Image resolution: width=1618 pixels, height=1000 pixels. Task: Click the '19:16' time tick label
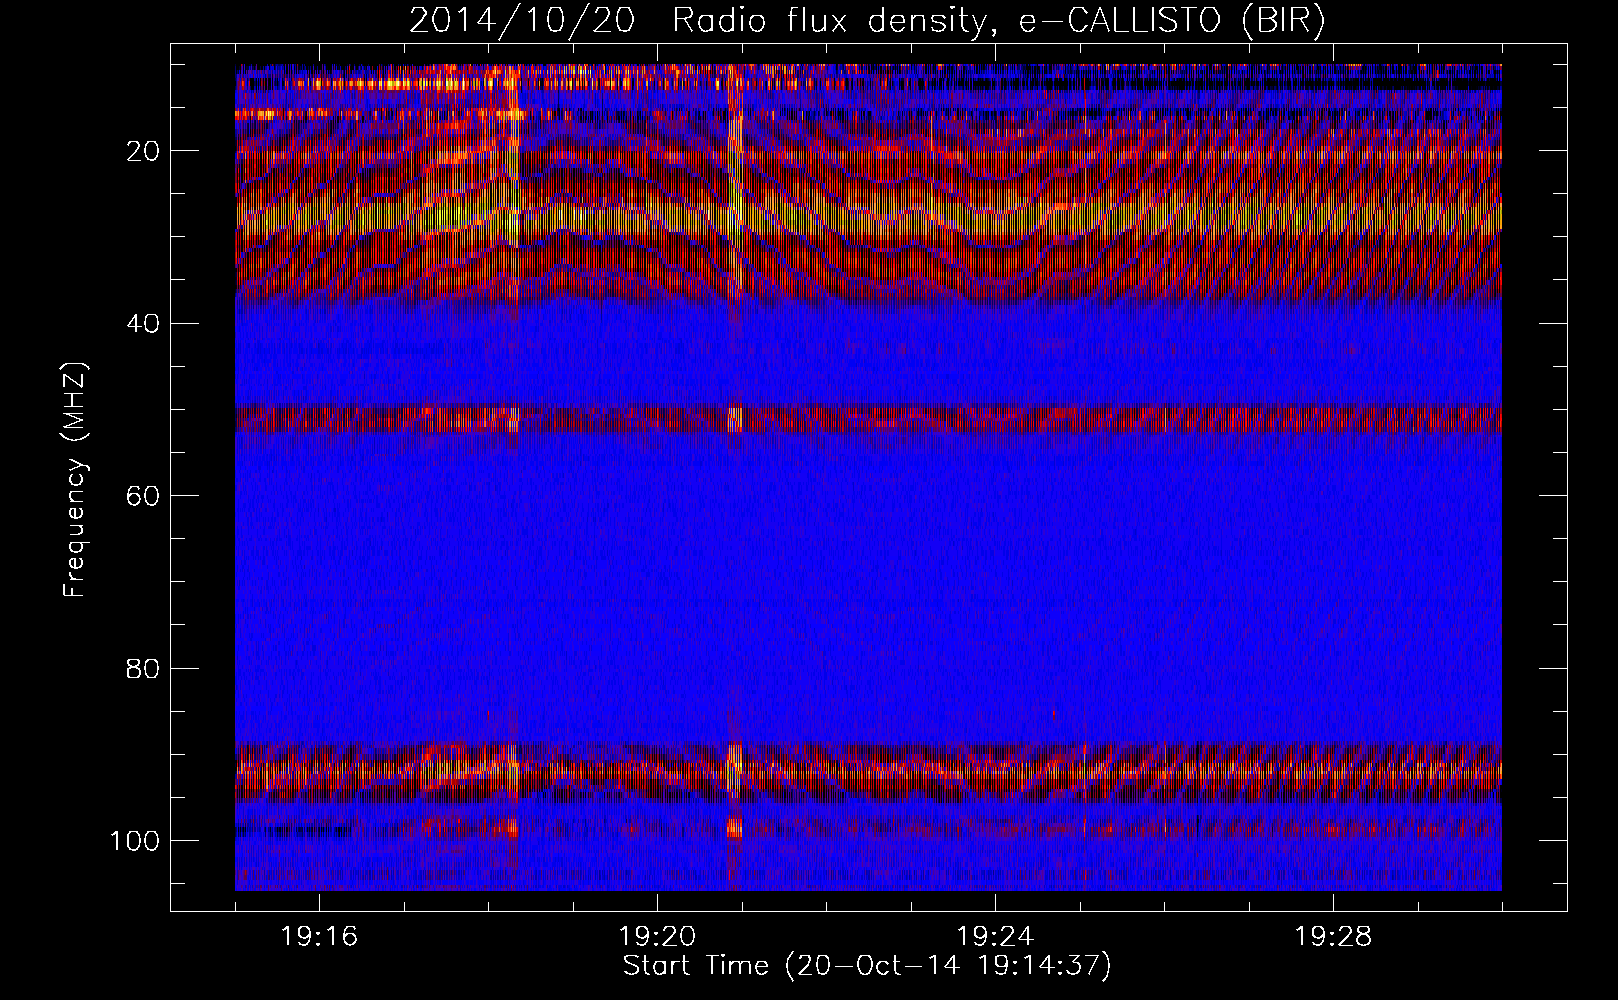click(x=319, y=937)
